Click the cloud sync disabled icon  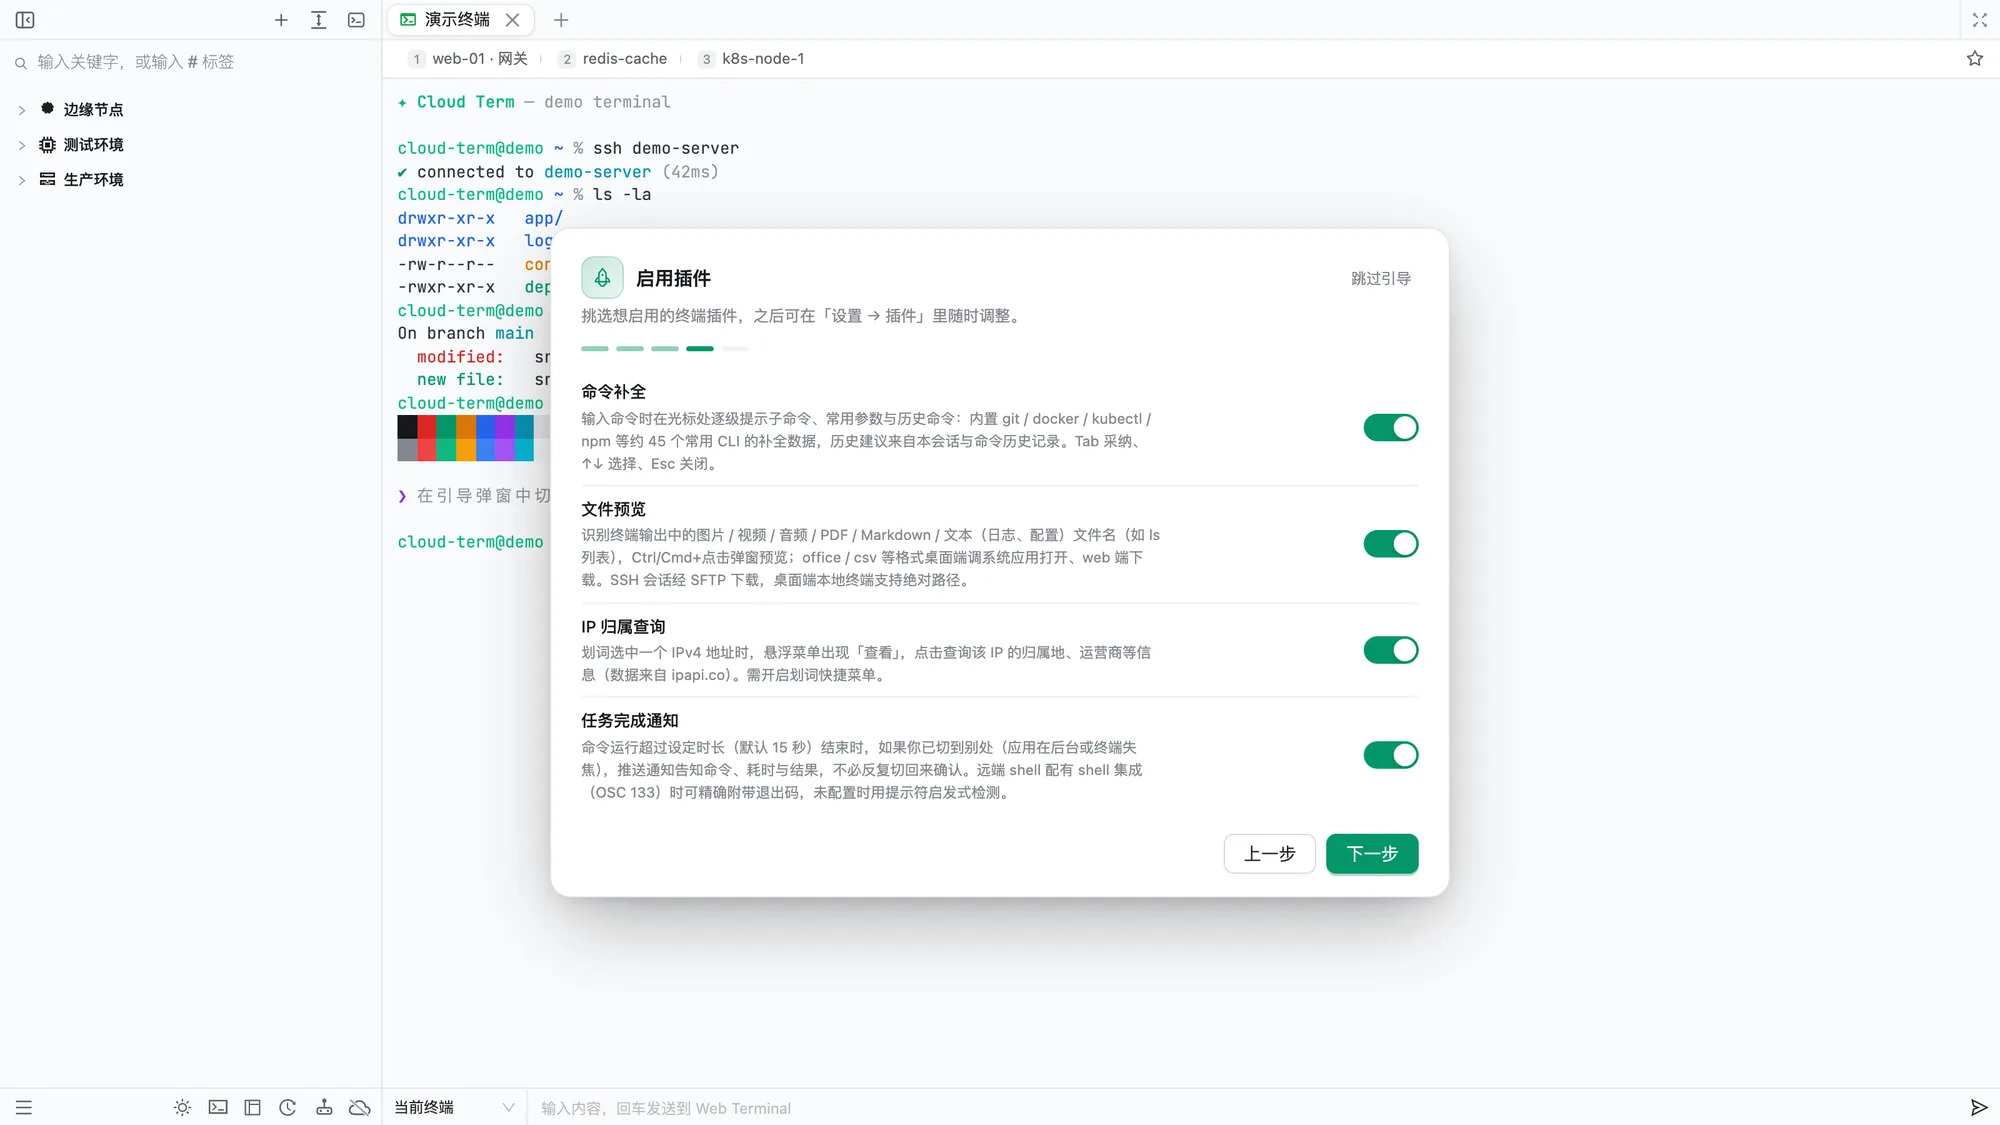pos(360,1107)
